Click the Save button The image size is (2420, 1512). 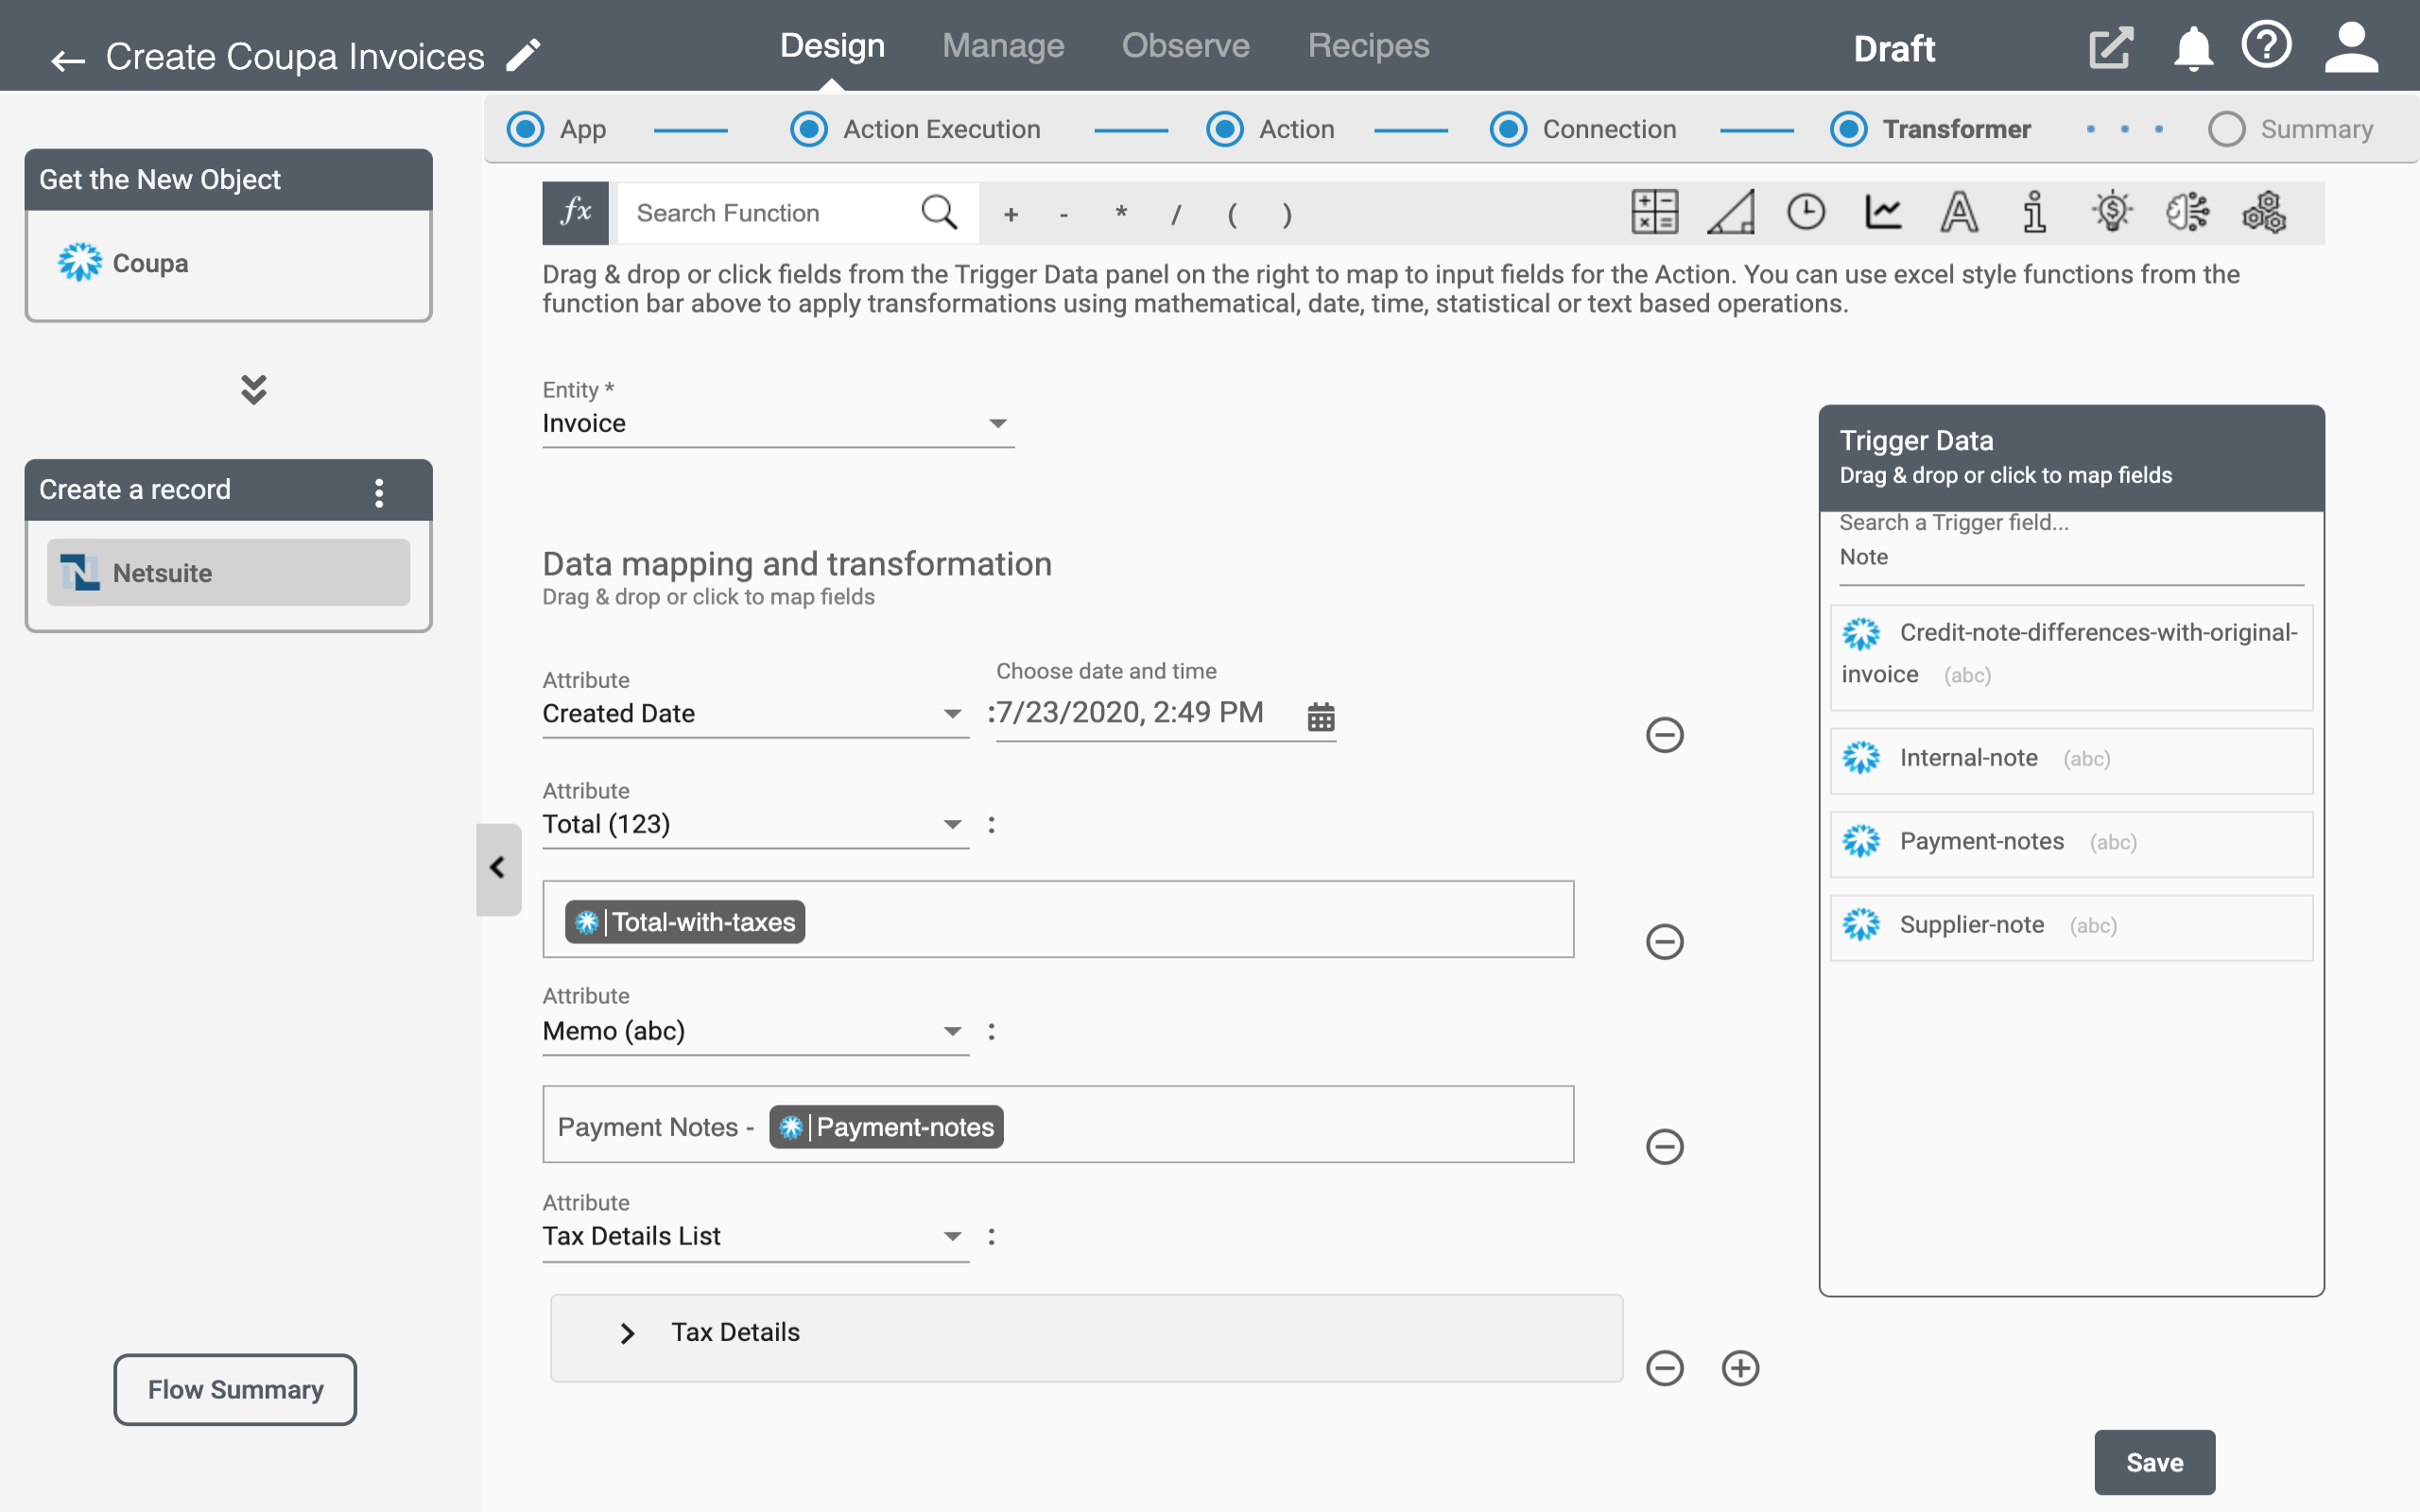(x=2155, y=1462)
